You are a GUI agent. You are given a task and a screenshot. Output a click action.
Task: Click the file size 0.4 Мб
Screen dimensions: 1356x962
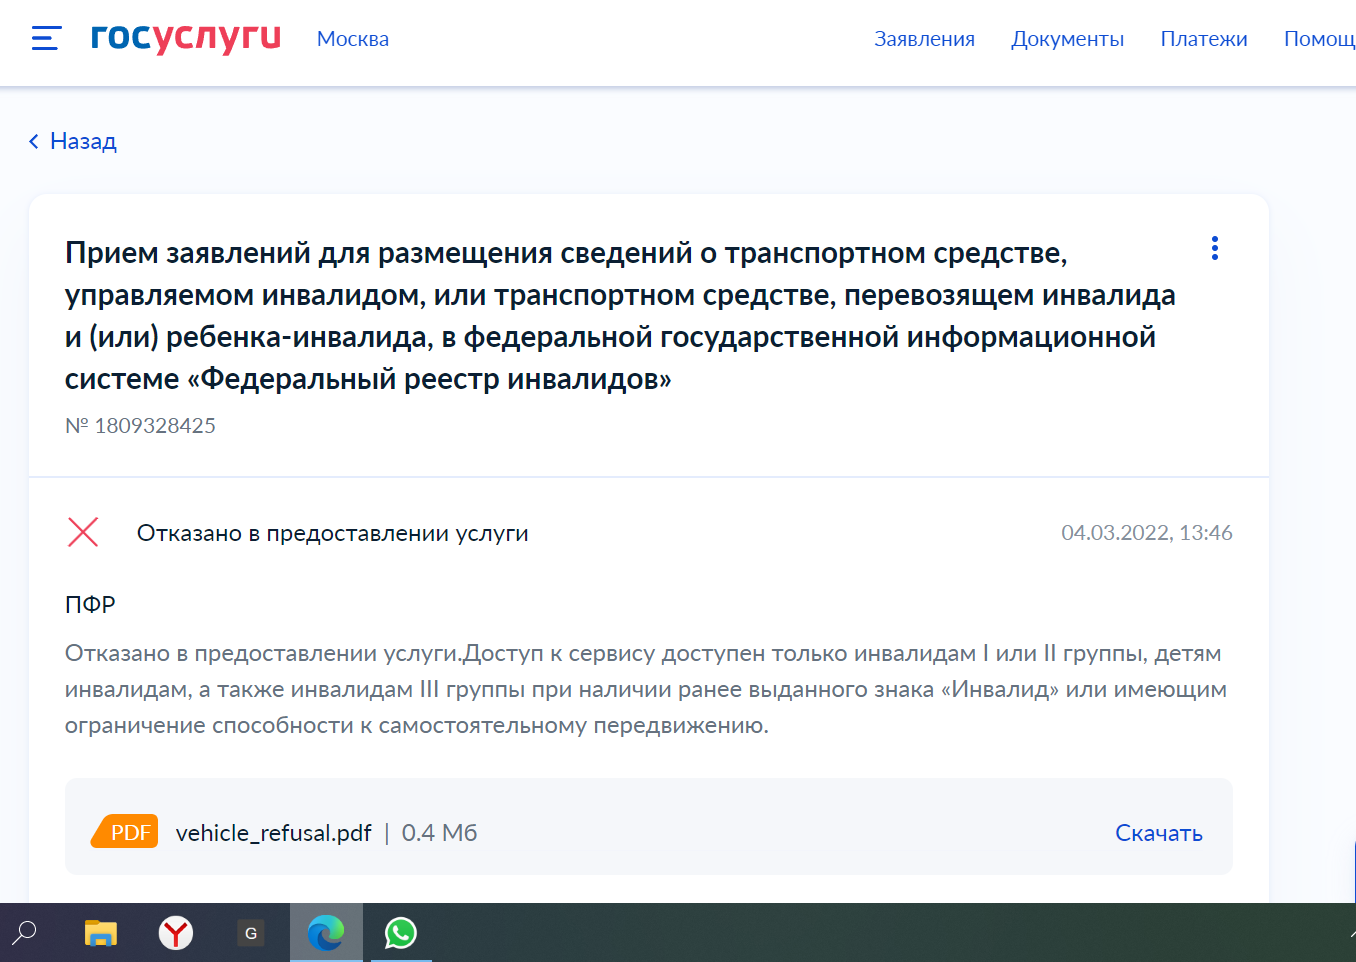tap(440, 833)
